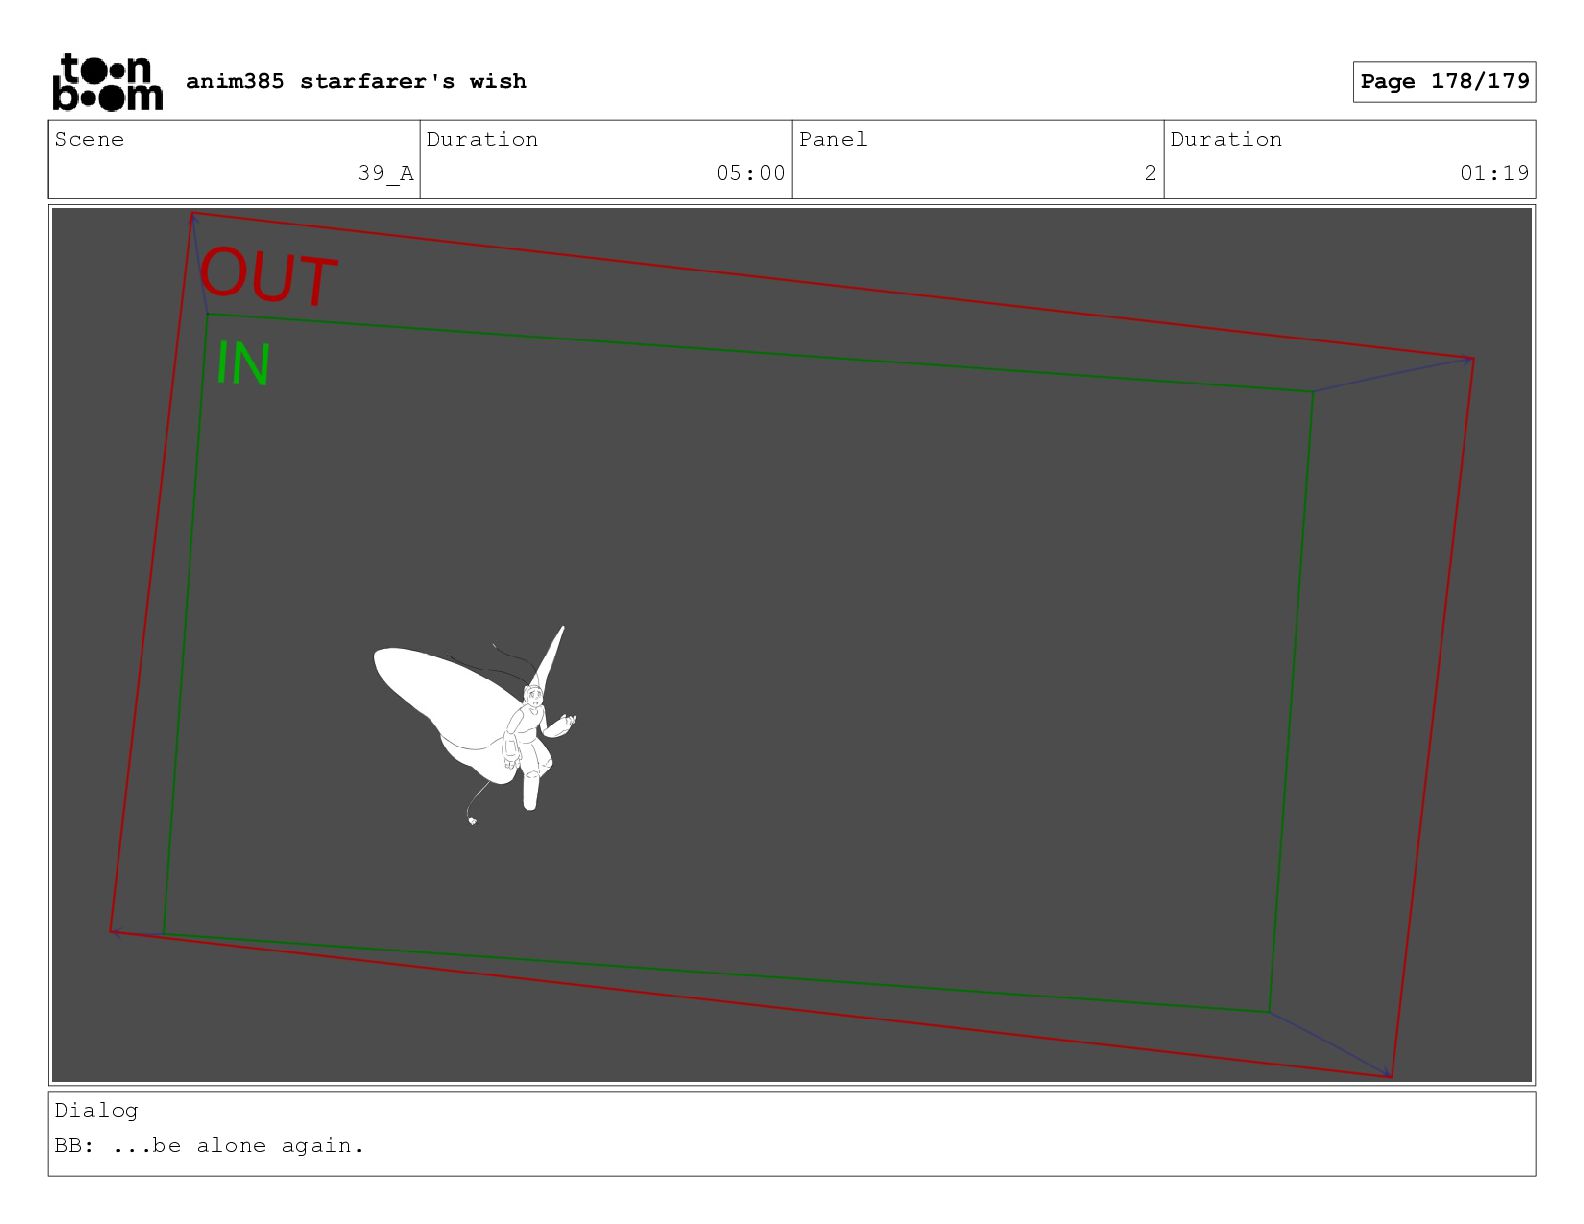Click the 'Panel' header label
1584x1224 pixels.
(x=833, y=139)
